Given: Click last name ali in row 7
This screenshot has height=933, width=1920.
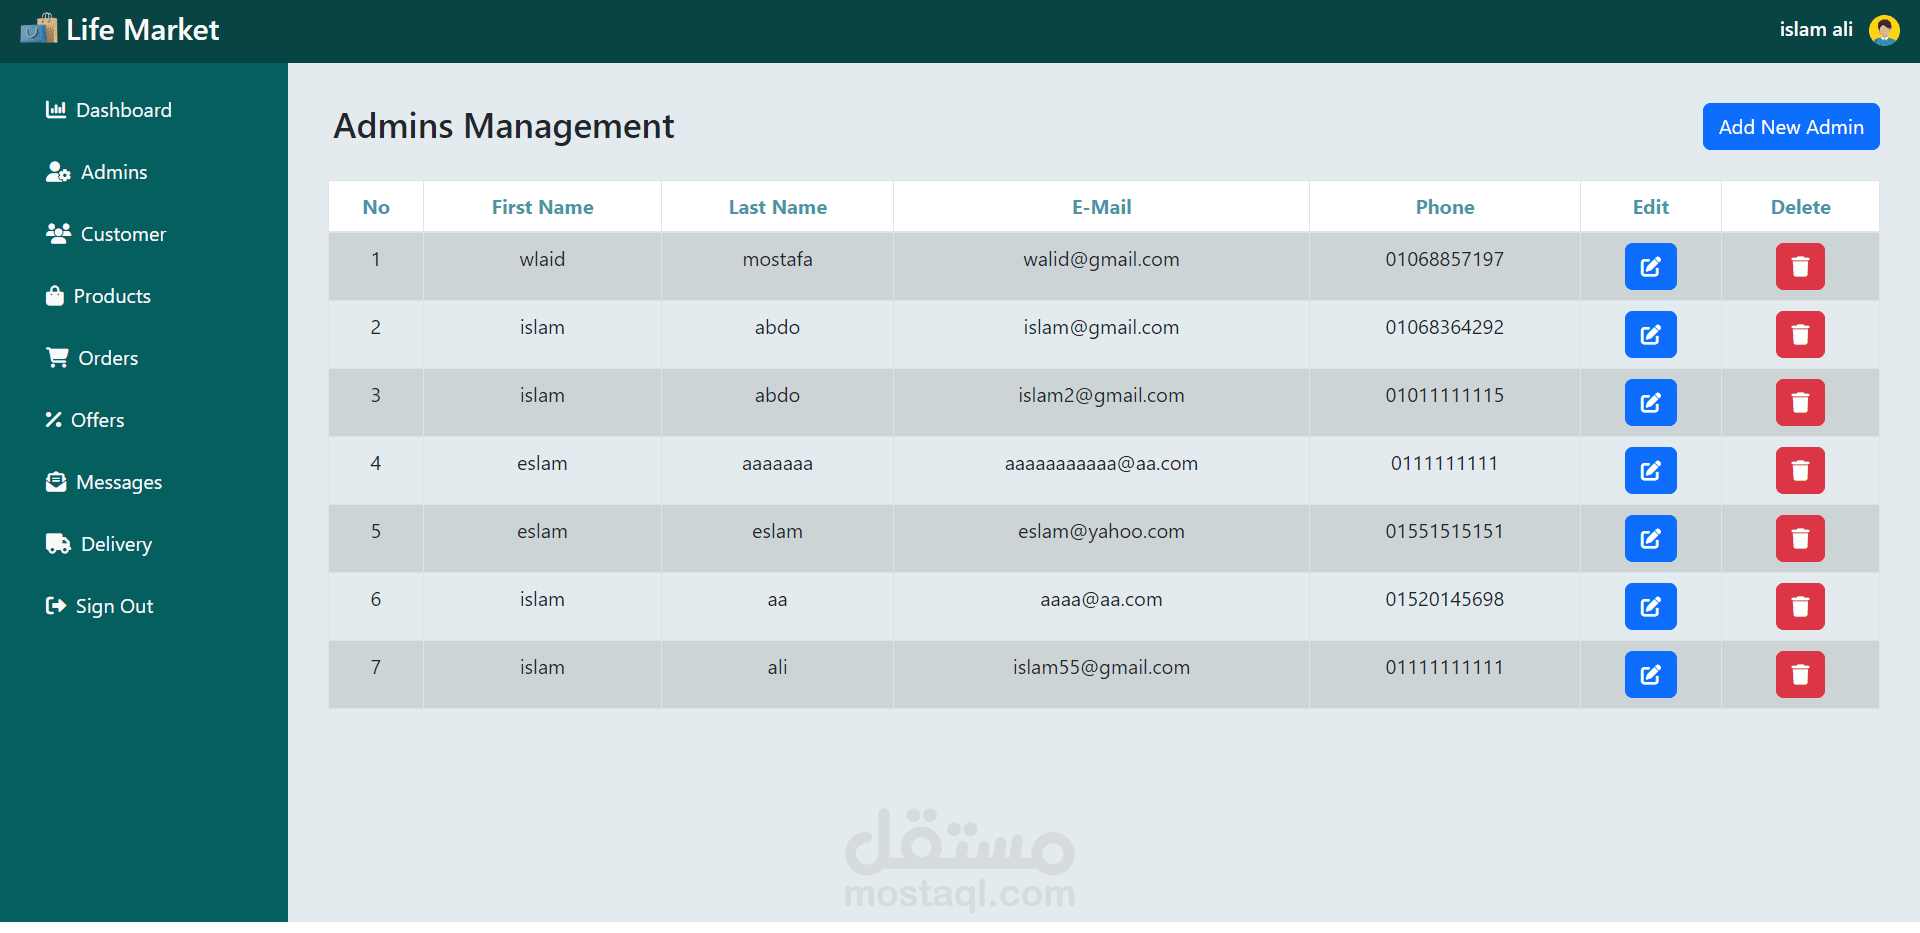Looking at the screenshot, I should [777, 668].
